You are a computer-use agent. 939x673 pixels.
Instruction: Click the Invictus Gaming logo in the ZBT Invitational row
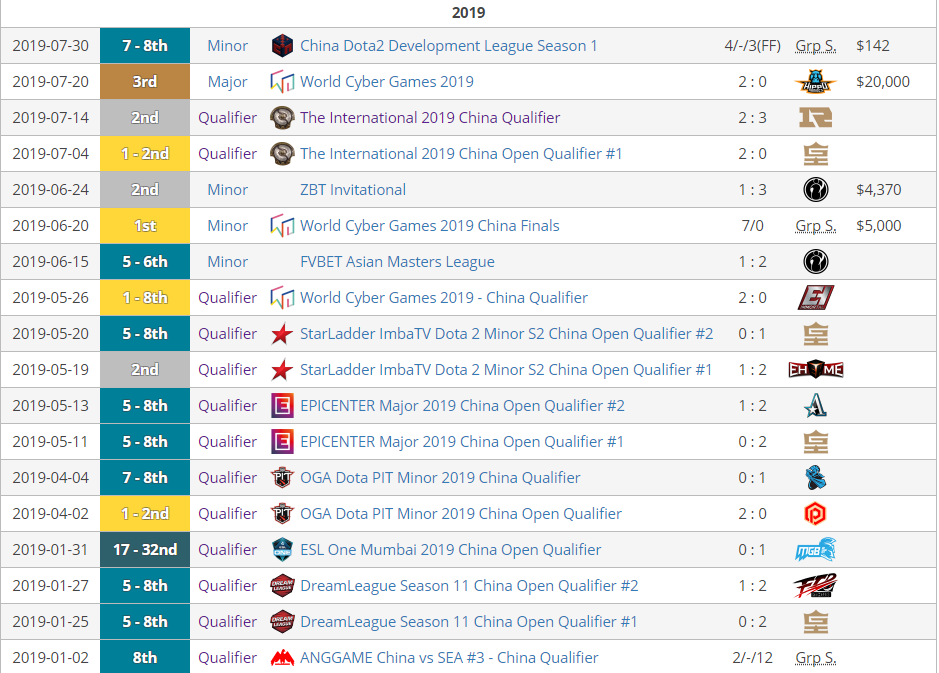(815, 190)
